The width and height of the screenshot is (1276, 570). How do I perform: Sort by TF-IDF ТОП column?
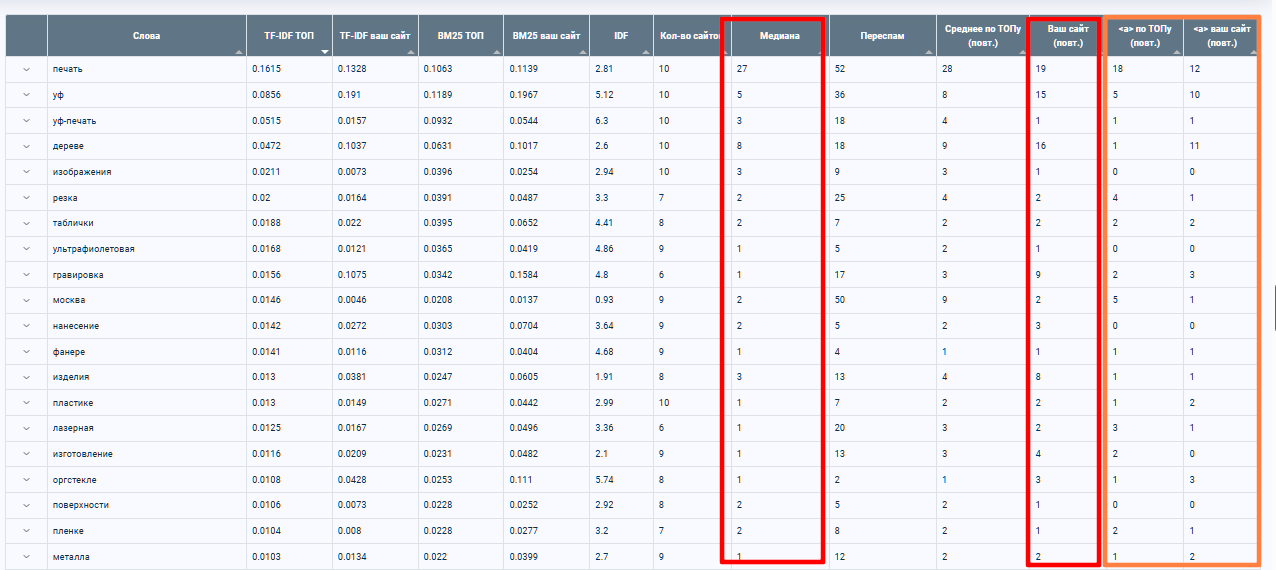(289, 36)
